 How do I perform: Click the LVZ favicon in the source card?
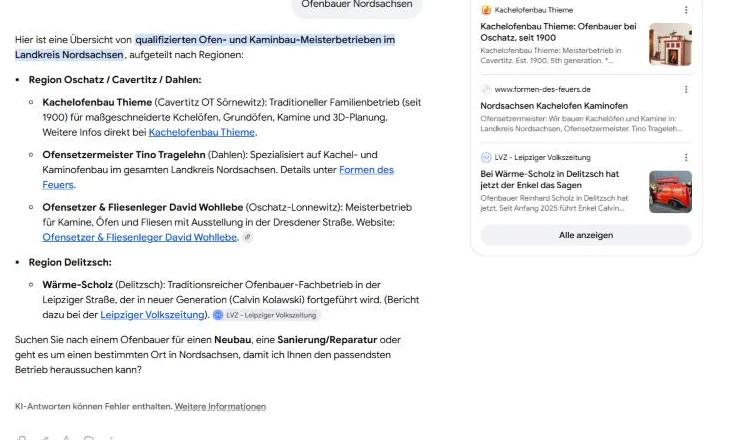tap(486, 157)
